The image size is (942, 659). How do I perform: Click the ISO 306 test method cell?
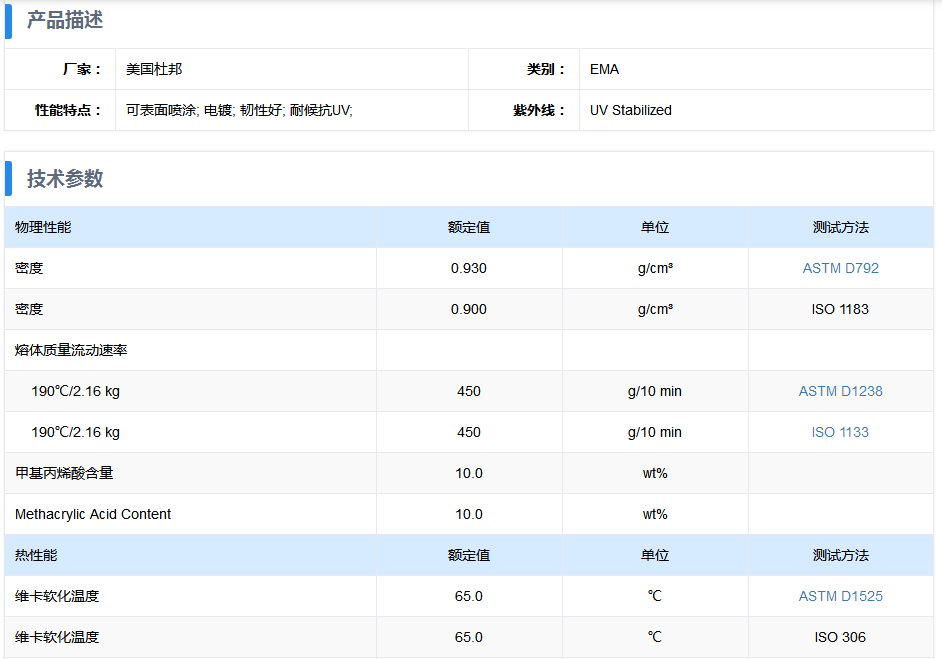click(840, 637)
